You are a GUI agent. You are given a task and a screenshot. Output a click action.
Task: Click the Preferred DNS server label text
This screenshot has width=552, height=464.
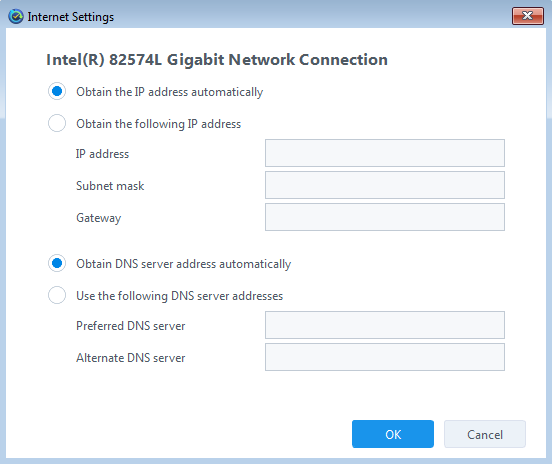tap(131, 326)
